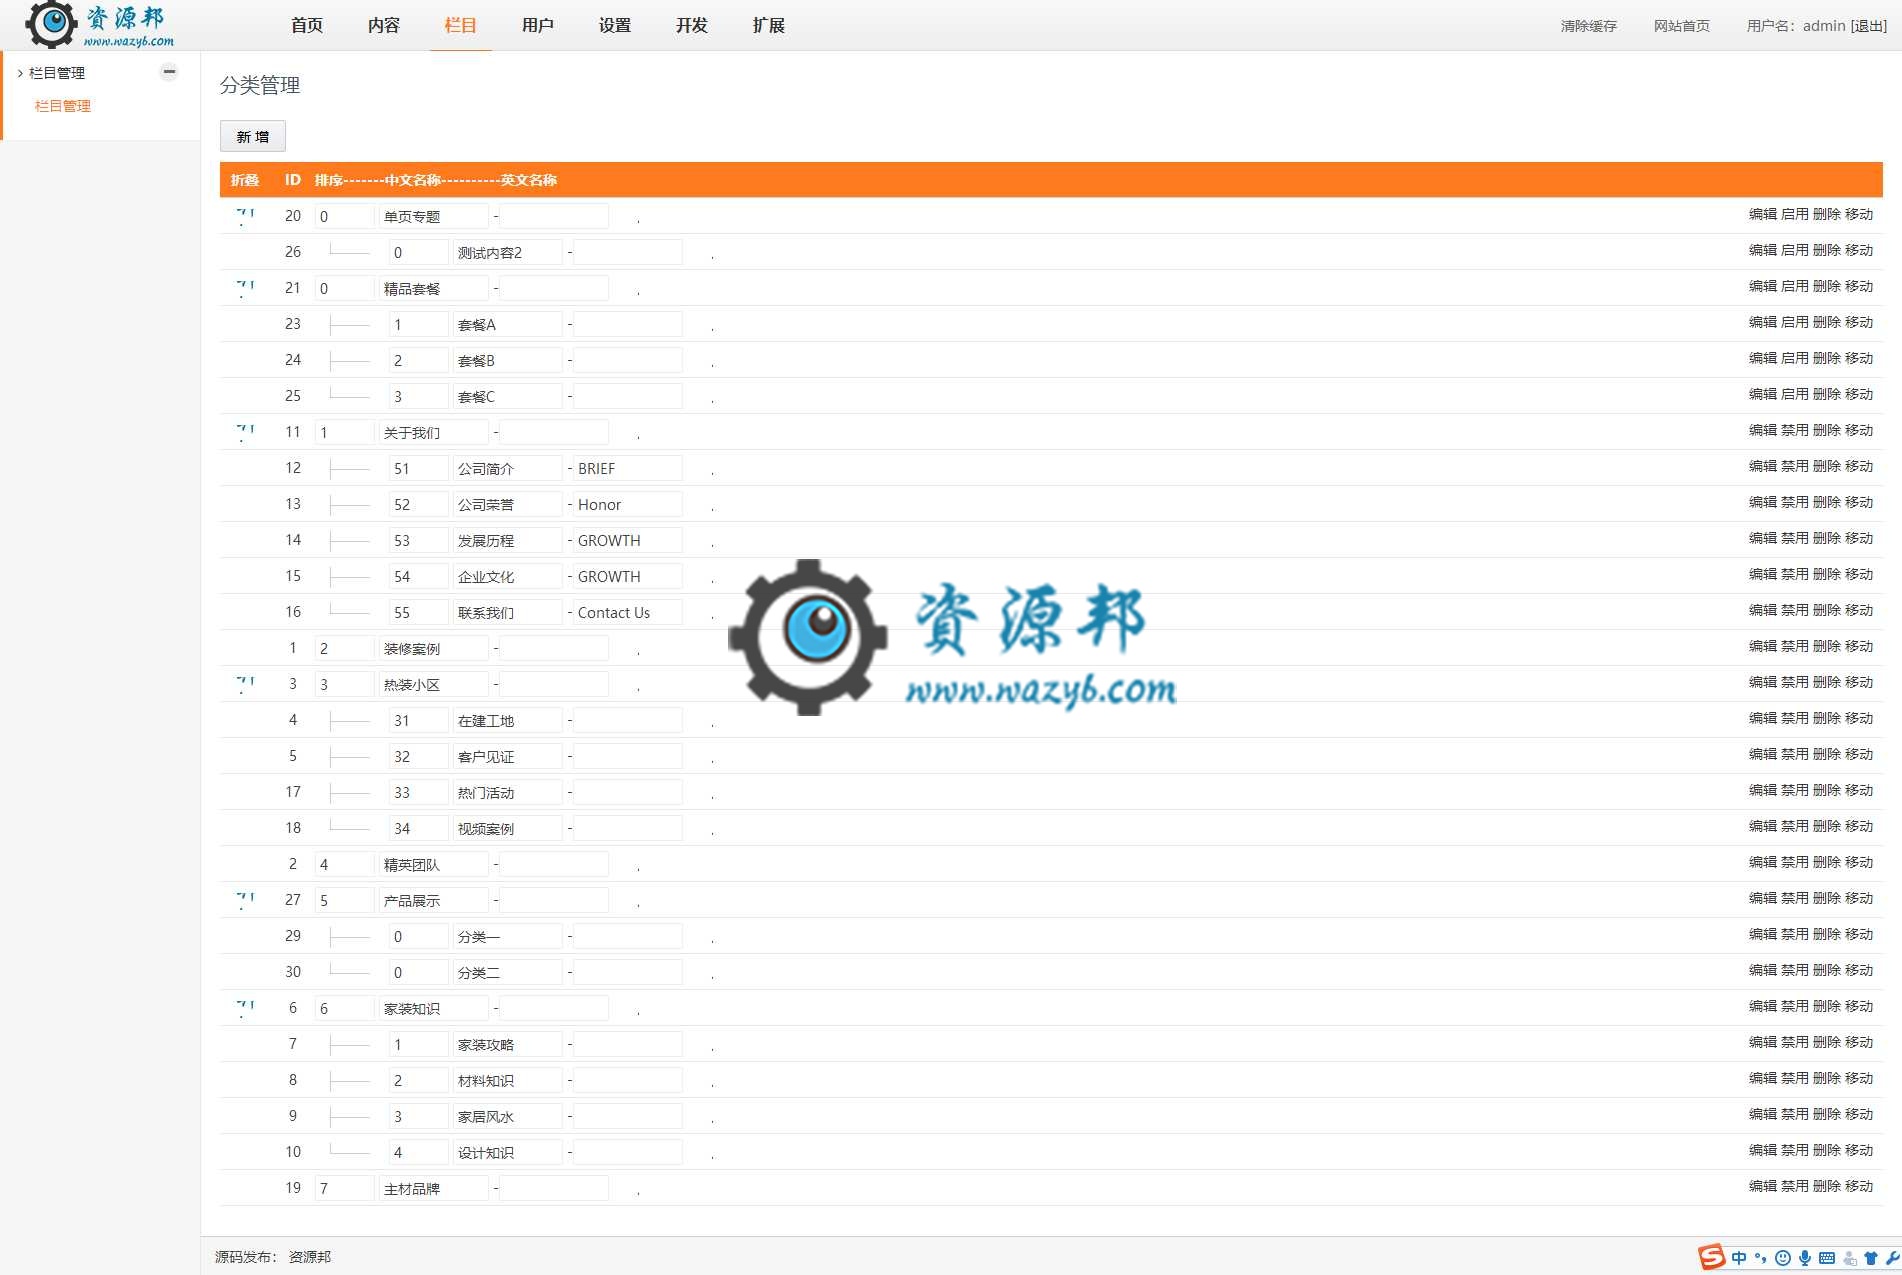1902x1275 pixels.
Task: Open Sogou soft keyboard icon
Action: [1827, 1258]
